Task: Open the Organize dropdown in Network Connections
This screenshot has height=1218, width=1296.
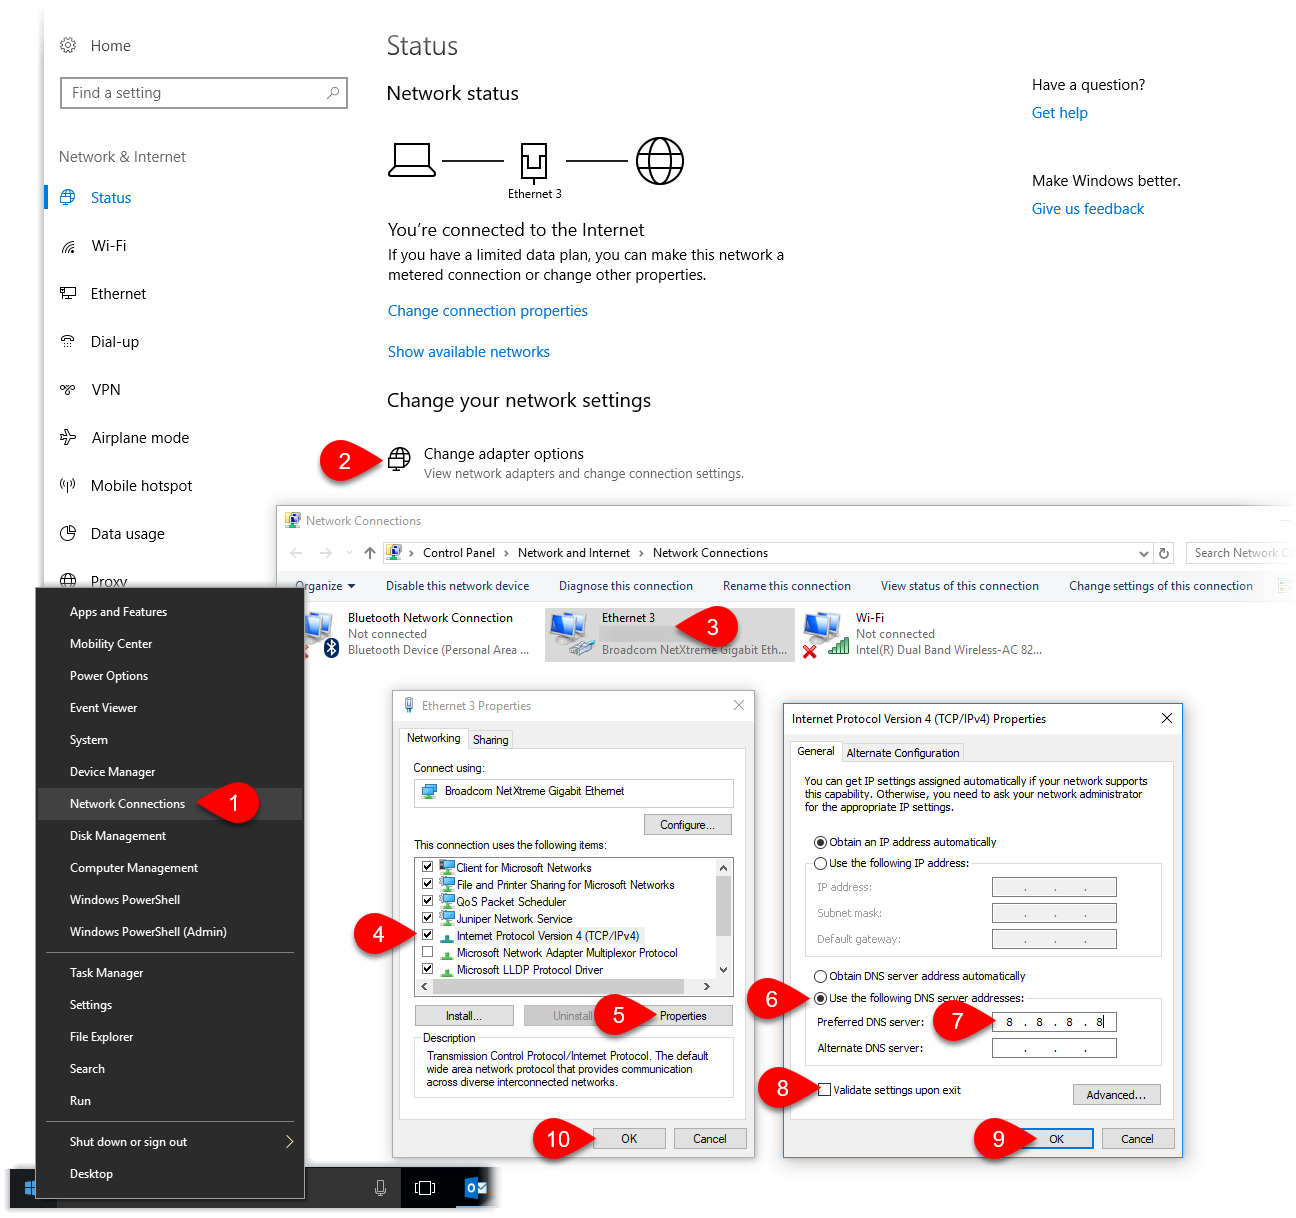Action: tap(324, 586)
